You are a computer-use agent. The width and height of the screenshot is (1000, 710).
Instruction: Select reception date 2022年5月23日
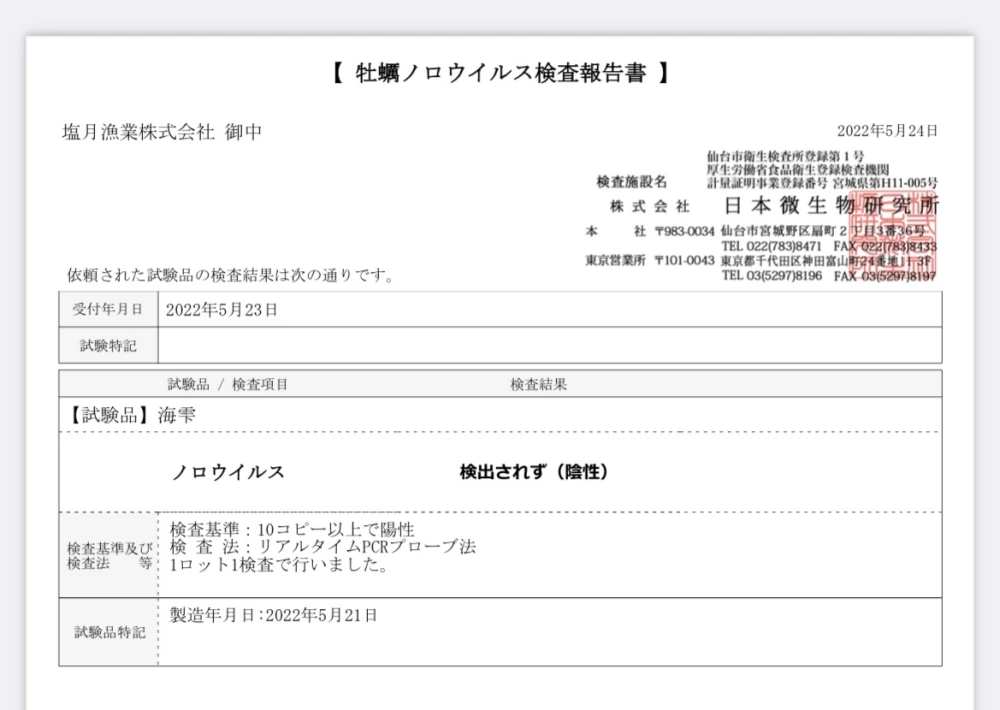222,310
